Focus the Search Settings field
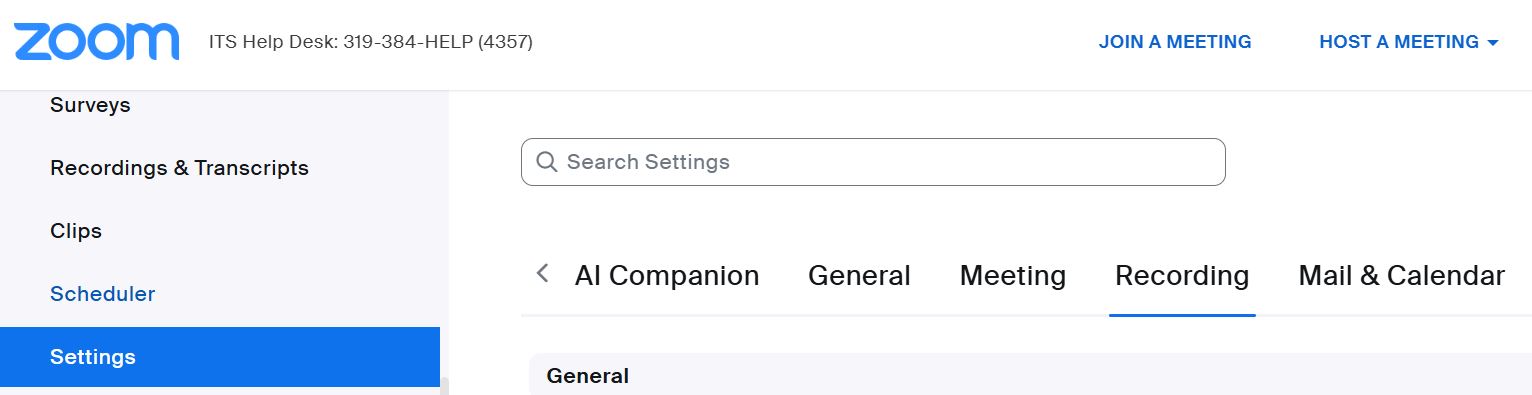Viewport: 1532px width, 395px height. (873, 162)
